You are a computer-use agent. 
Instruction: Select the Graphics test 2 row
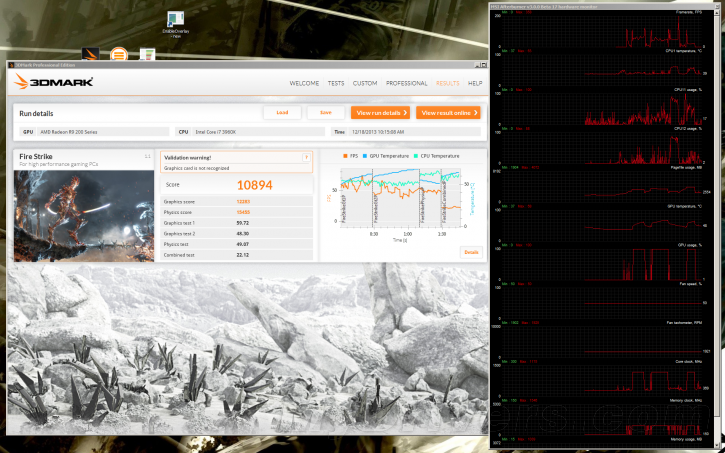coord(237,233)
